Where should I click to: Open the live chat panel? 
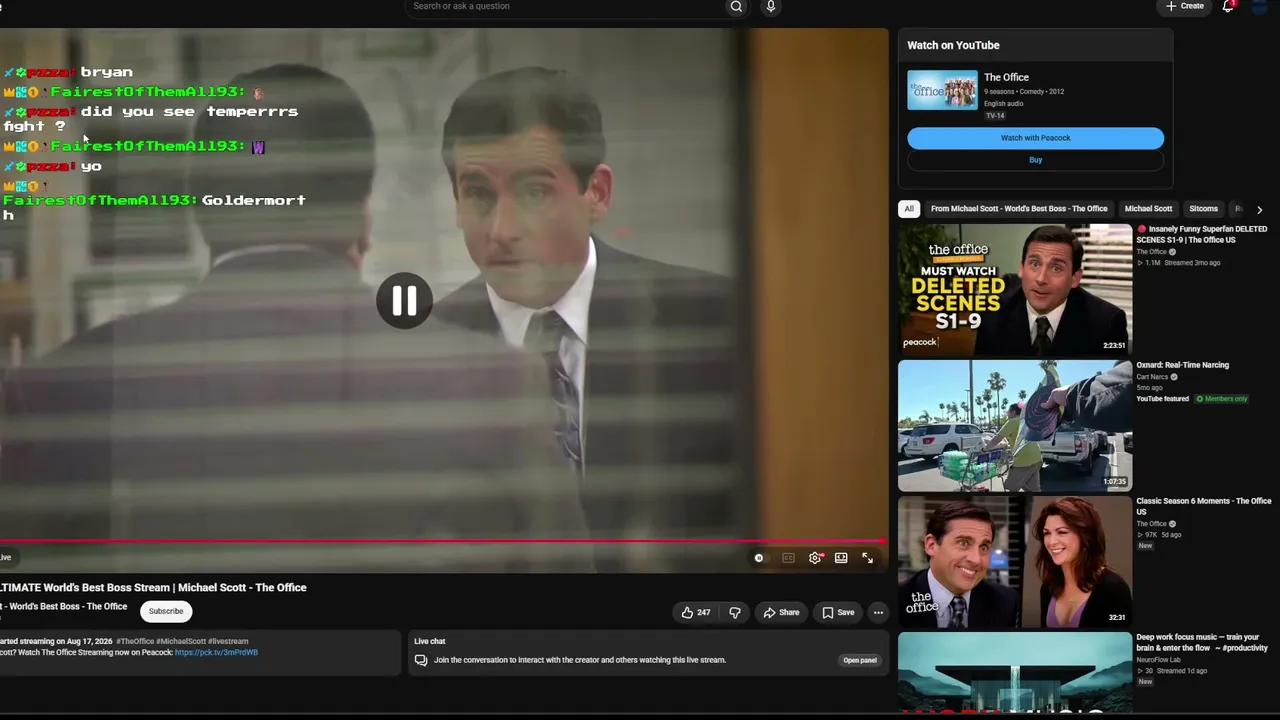(860, 660)
